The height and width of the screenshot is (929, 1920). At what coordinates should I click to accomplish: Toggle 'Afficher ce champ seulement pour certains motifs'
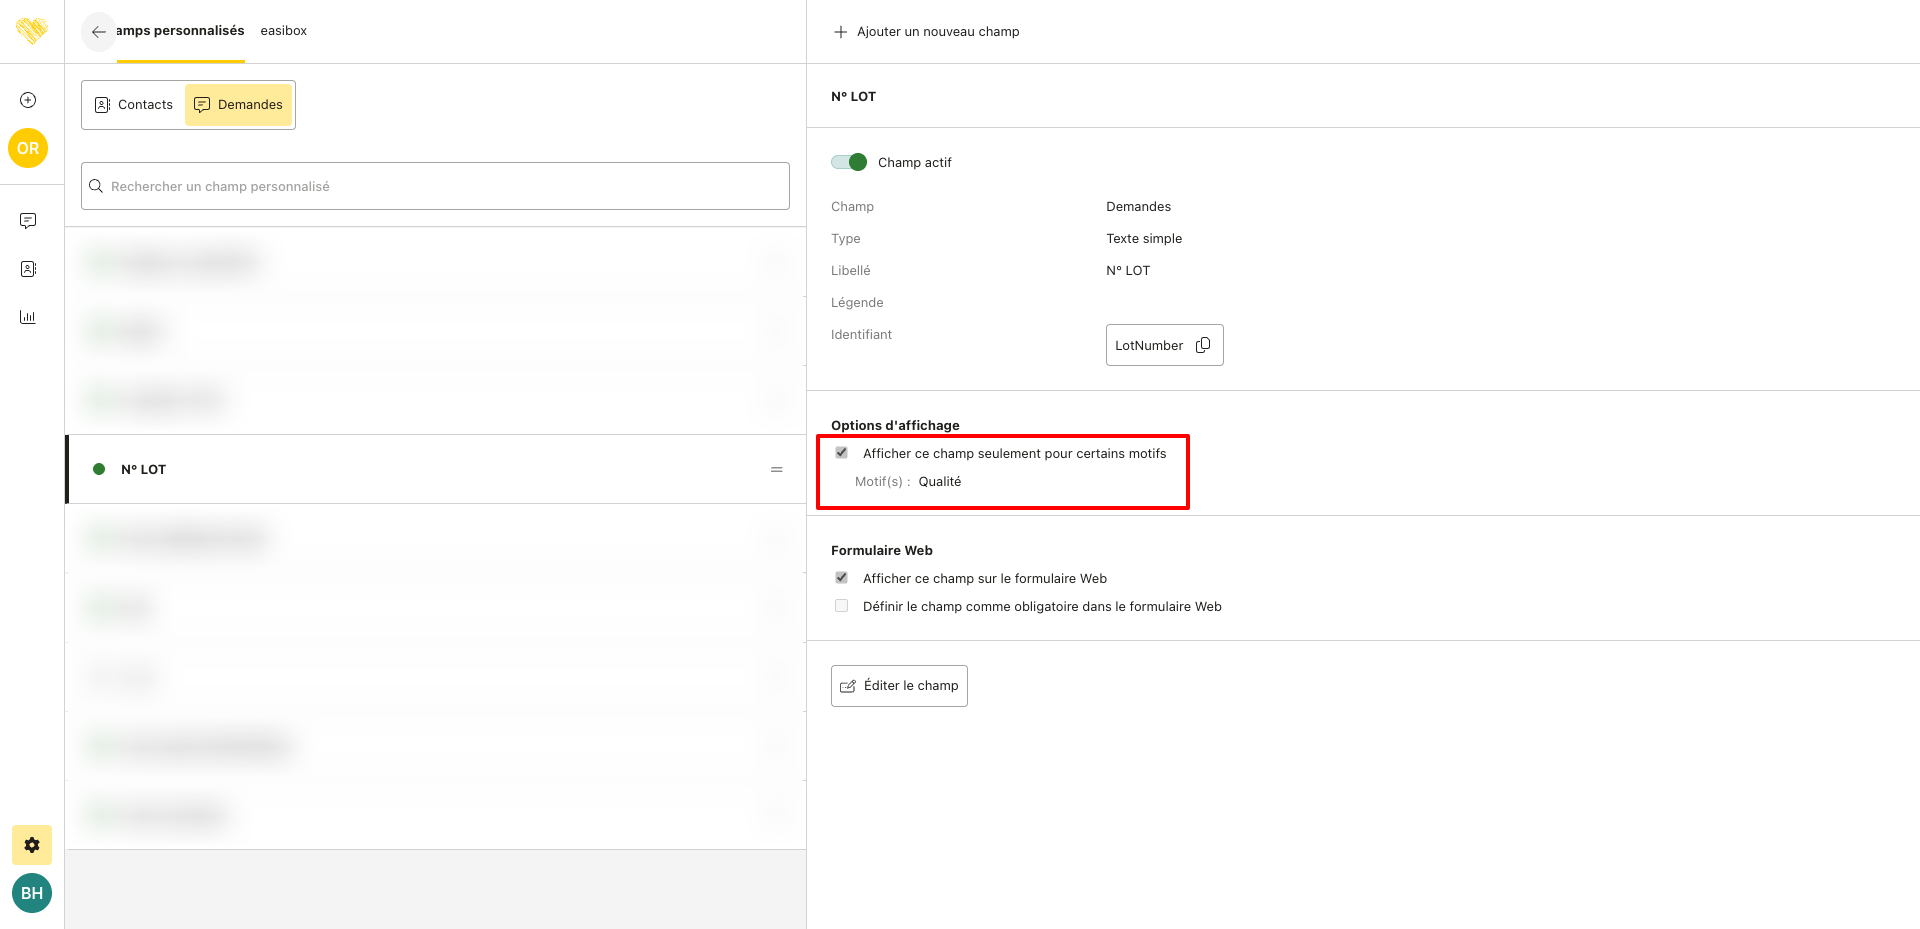click(842, 453)
